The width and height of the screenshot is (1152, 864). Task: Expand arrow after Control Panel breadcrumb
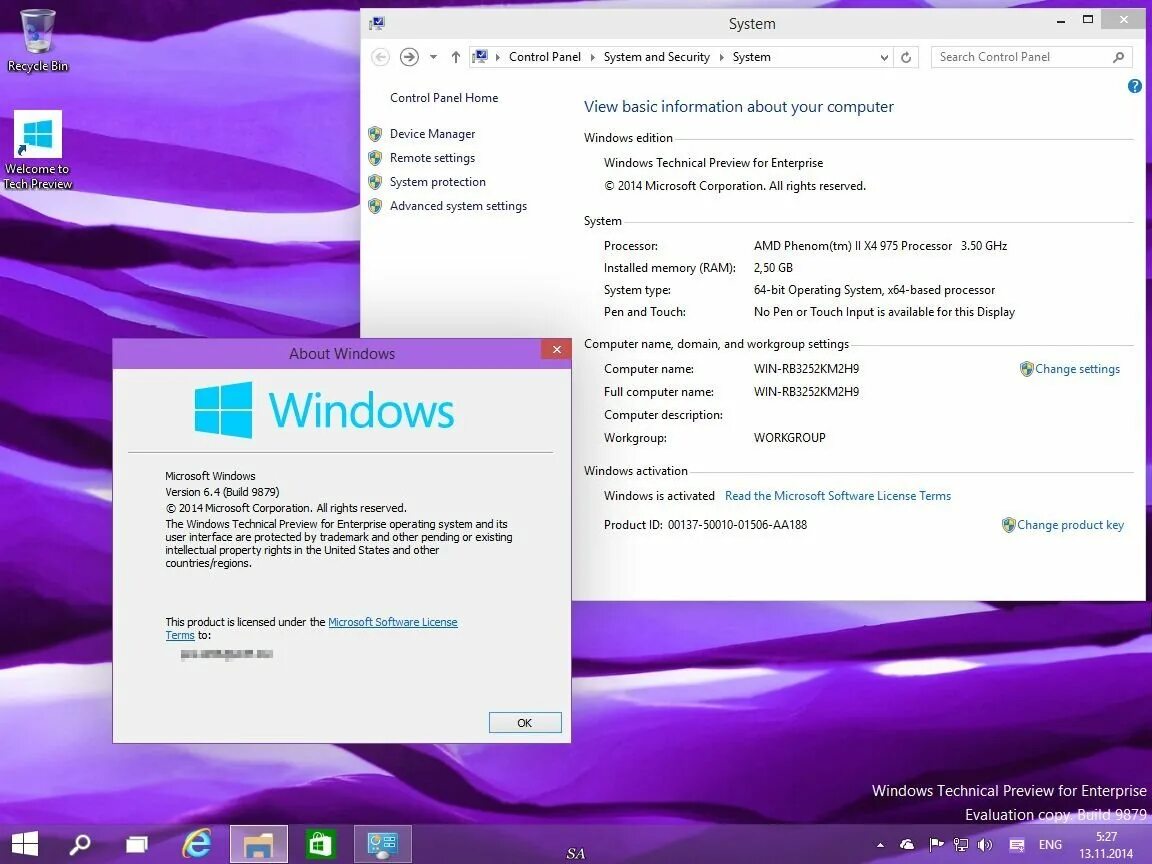(x=592, y=57)
